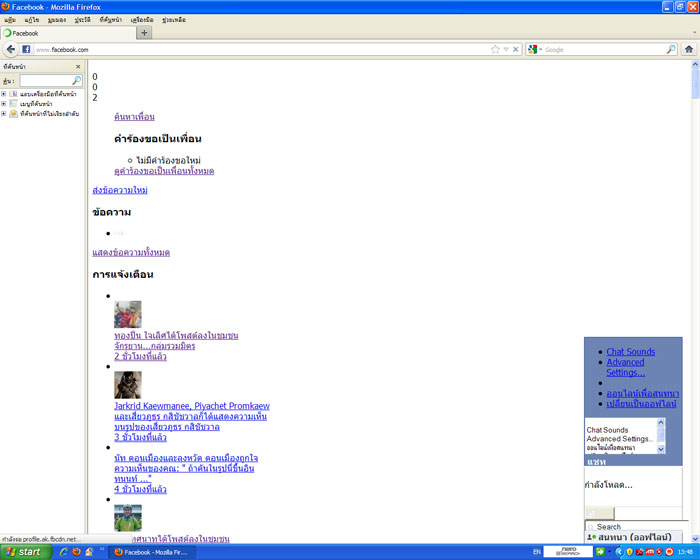Select Chat Sounds in the small listbox

607,430
